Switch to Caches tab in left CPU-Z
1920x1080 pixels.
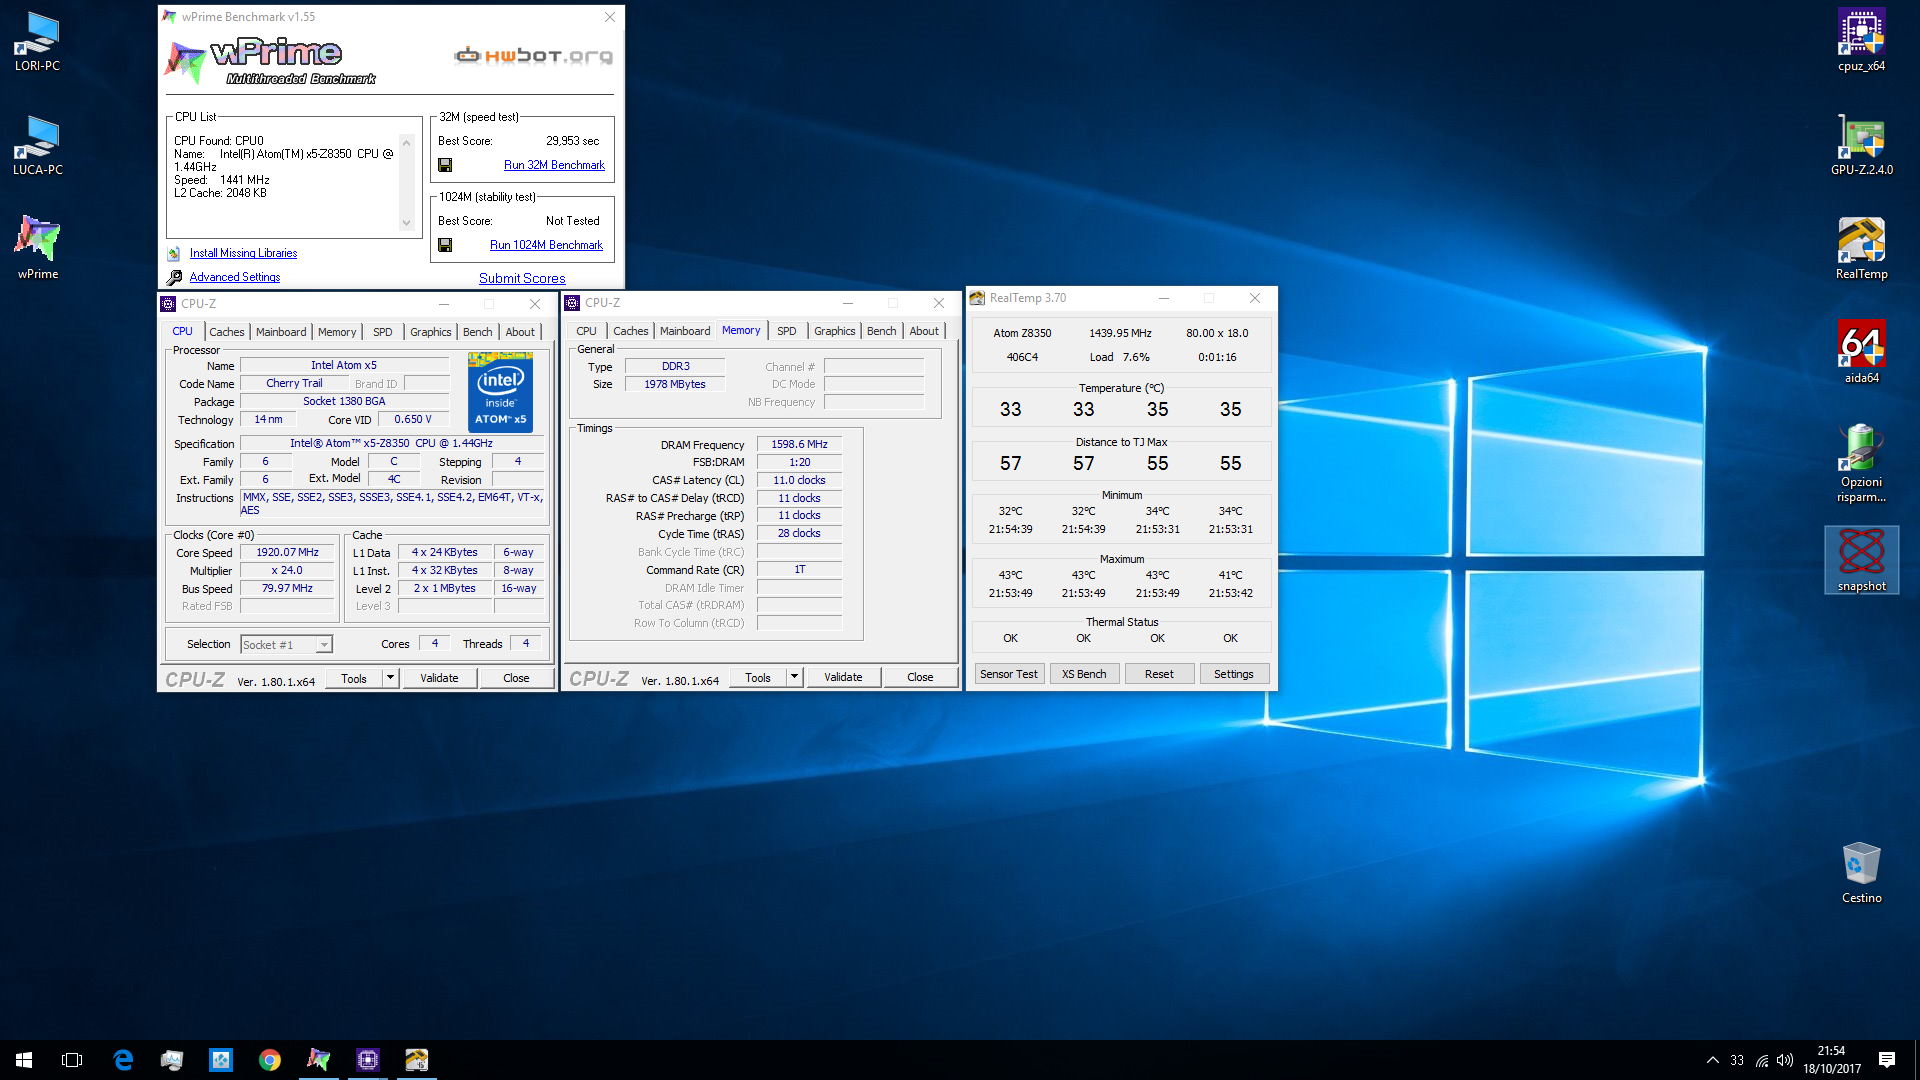227,332
